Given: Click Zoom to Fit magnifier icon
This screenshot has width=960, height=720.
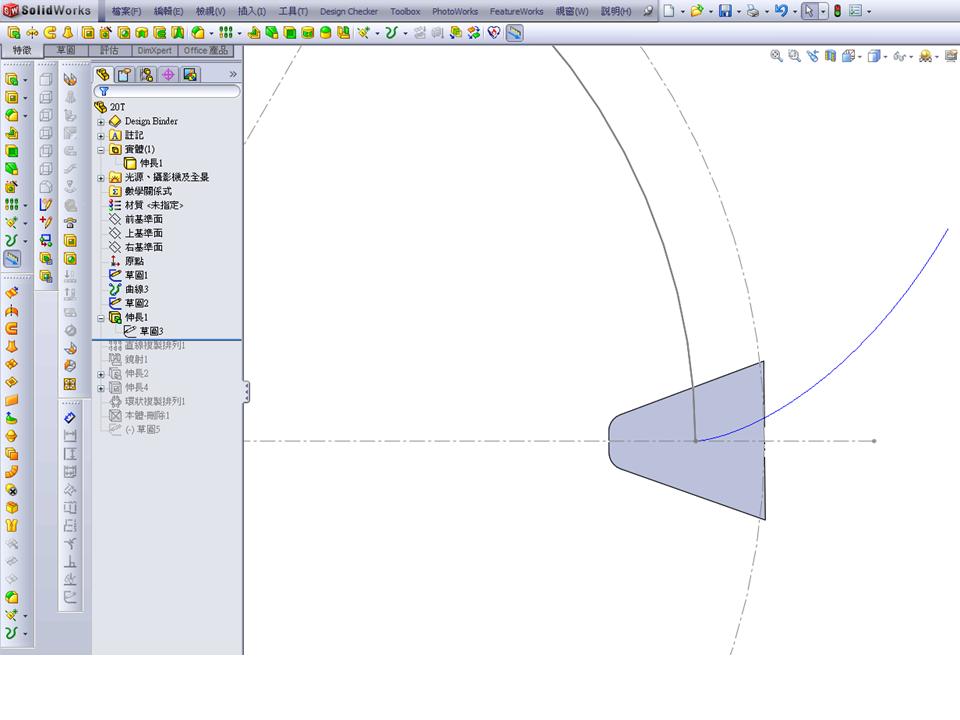Looking at the screenshot, I should point(776,56).
